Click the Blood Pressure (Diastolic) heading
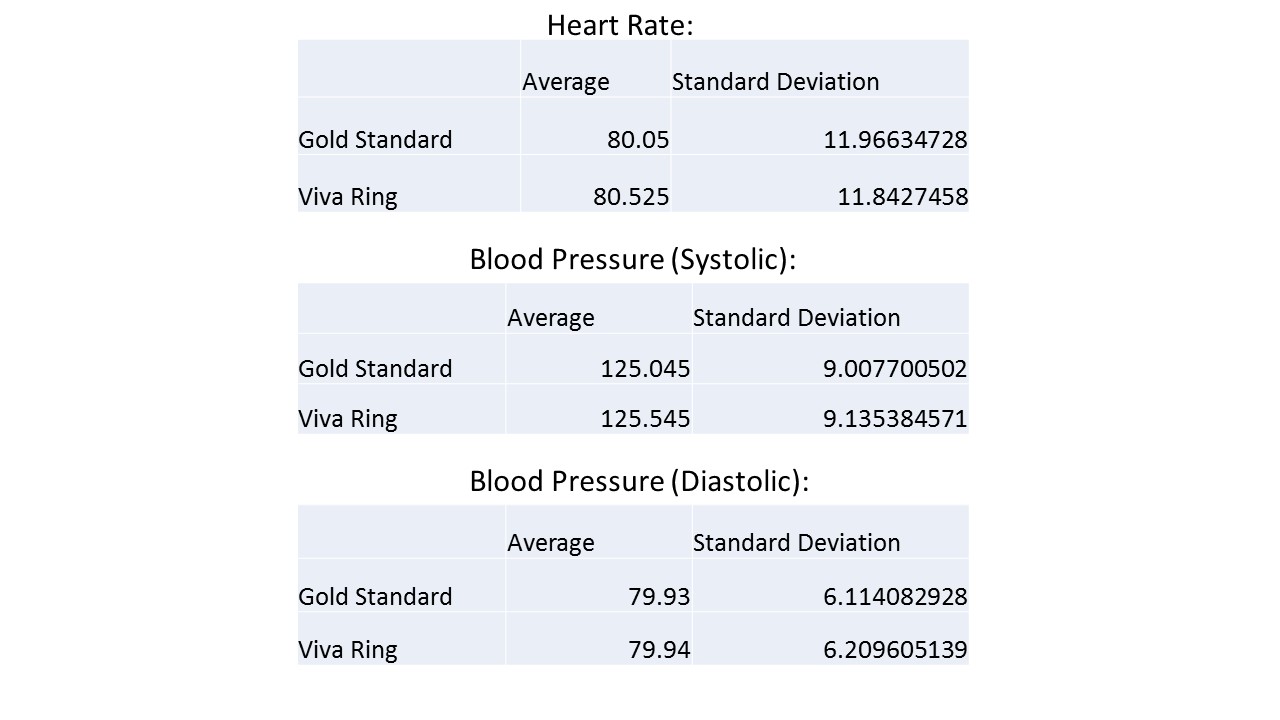1280x720 pixels. (x=638, y=481)
